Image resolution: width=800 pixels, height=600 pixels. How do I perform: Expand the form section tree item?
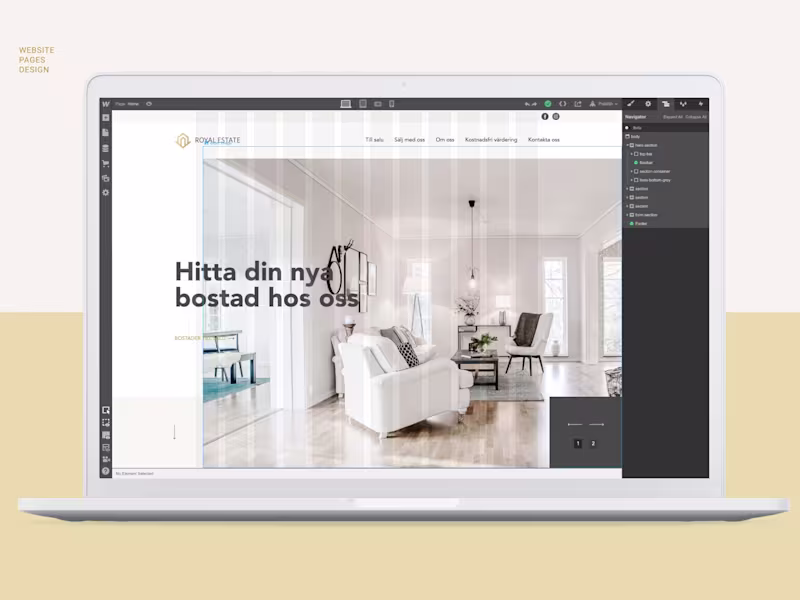click(x=628, y=214)
